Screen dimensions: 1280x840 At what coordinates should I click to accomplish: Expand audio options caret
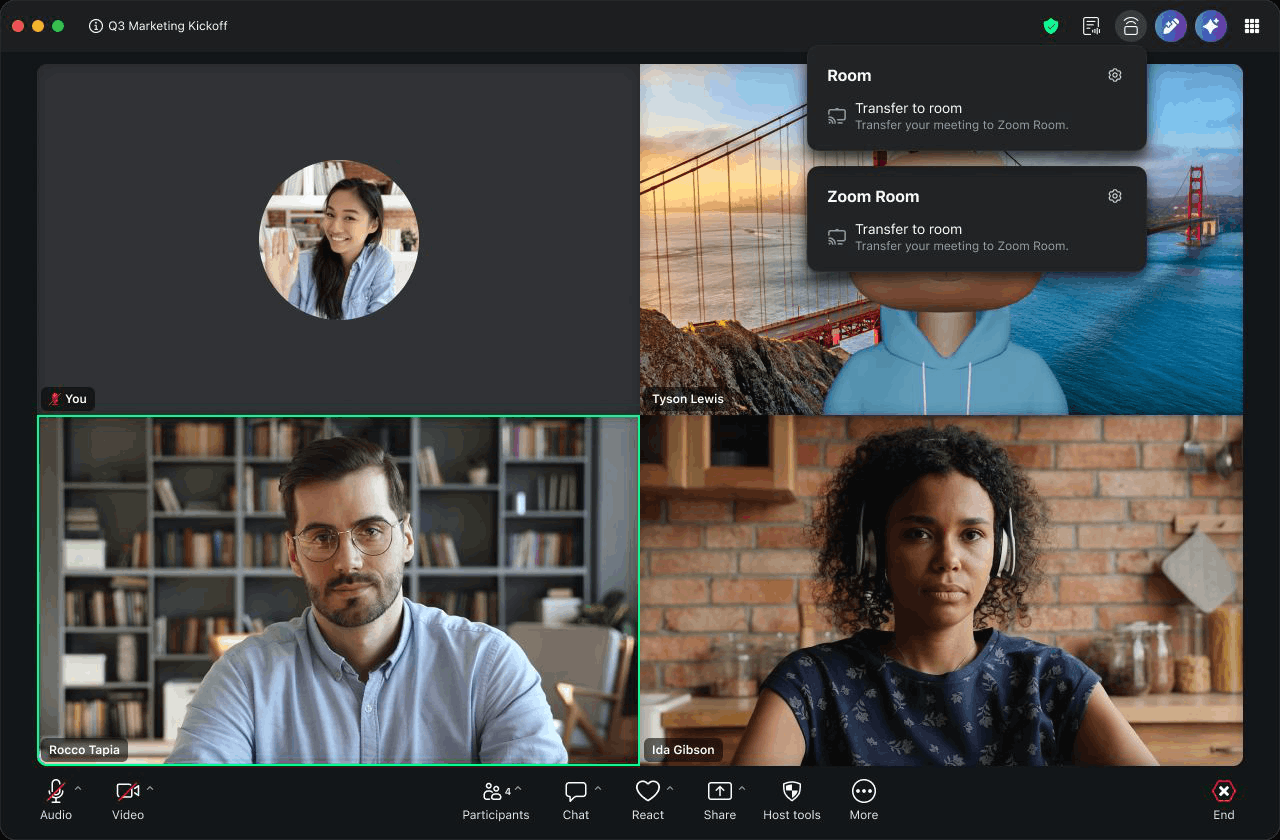click(78, 789)
